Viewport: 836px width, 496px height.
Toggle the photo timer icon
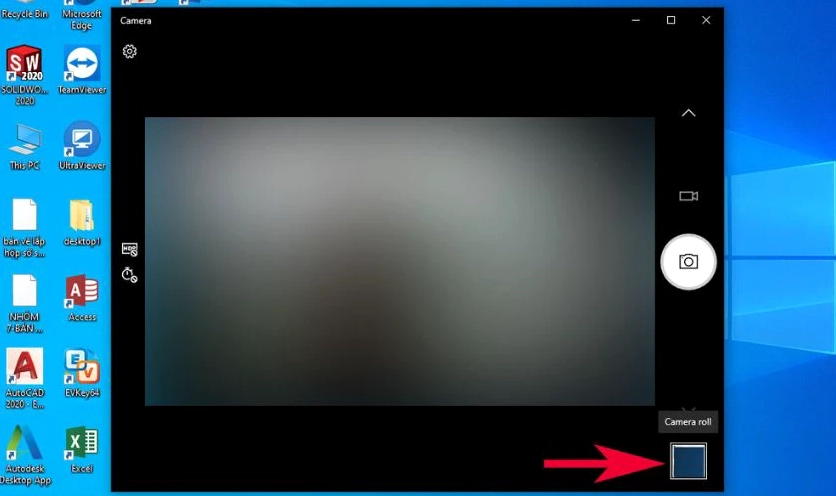click(x=130, y=275)
